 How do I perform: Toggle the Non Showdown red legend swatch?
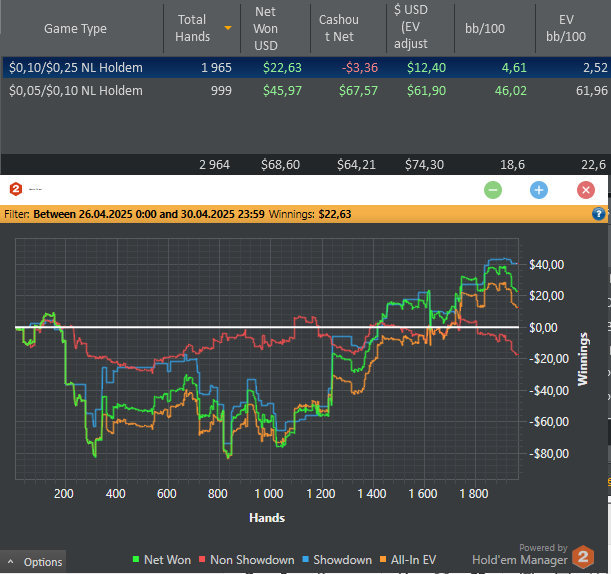click(x=202, y=560)
